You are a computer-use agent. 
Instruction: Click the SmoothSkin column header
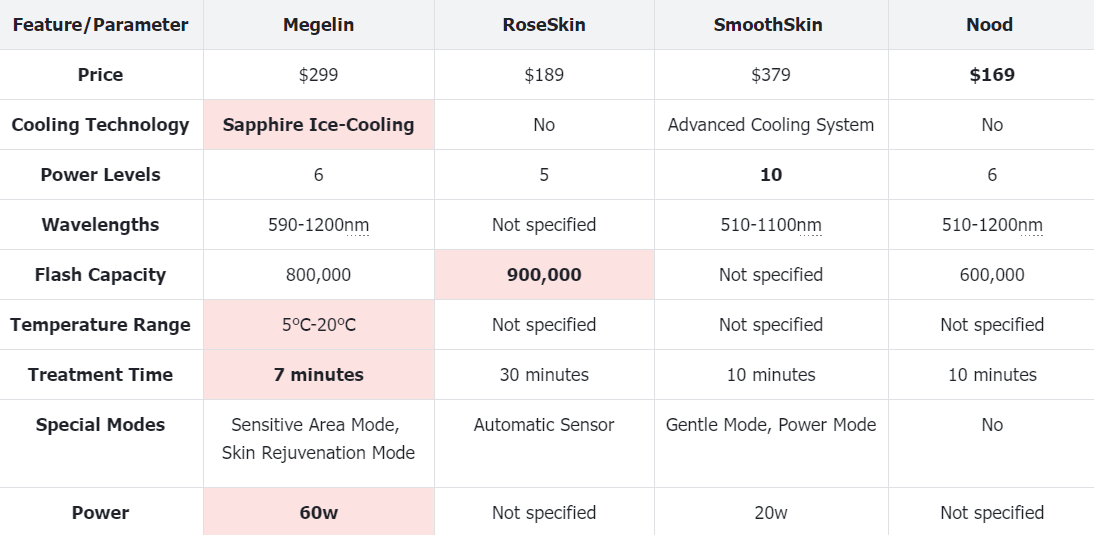771,24
